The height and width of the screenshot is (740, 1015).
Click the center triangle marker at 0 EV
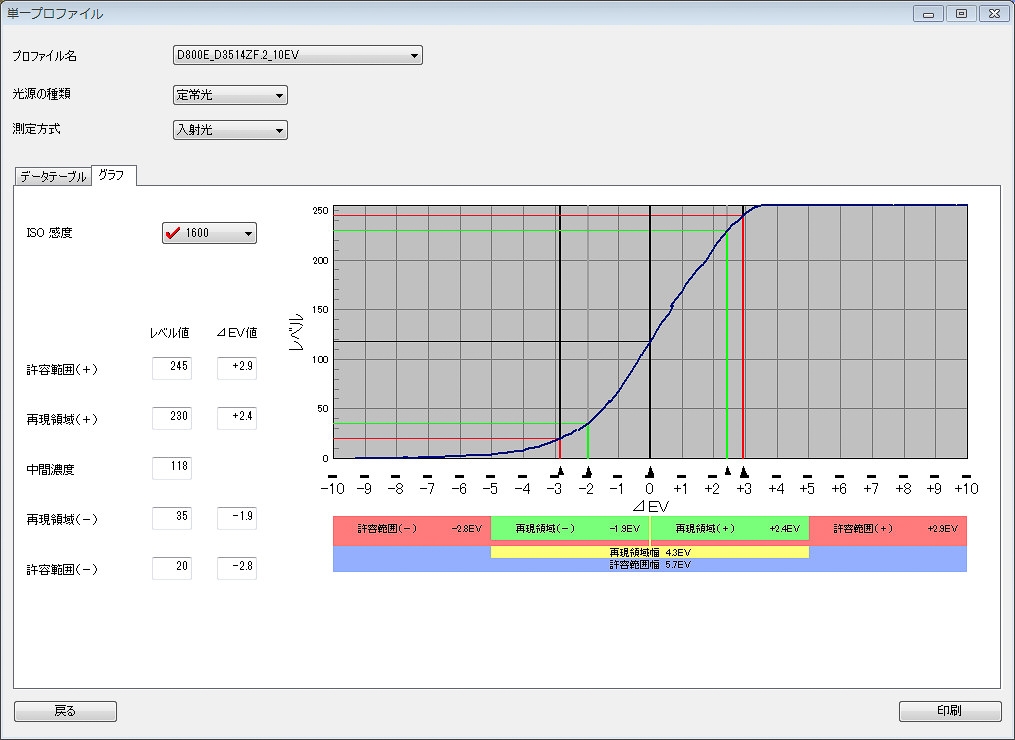(x=650, y=471)
